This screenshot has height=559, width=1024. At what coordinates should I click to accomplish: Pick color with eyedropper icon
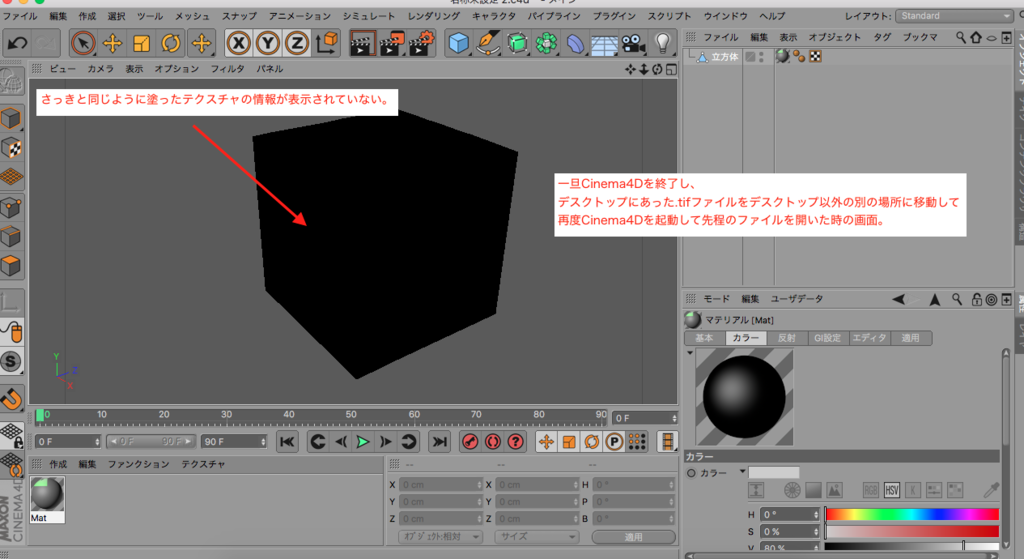tap(991, 490)
